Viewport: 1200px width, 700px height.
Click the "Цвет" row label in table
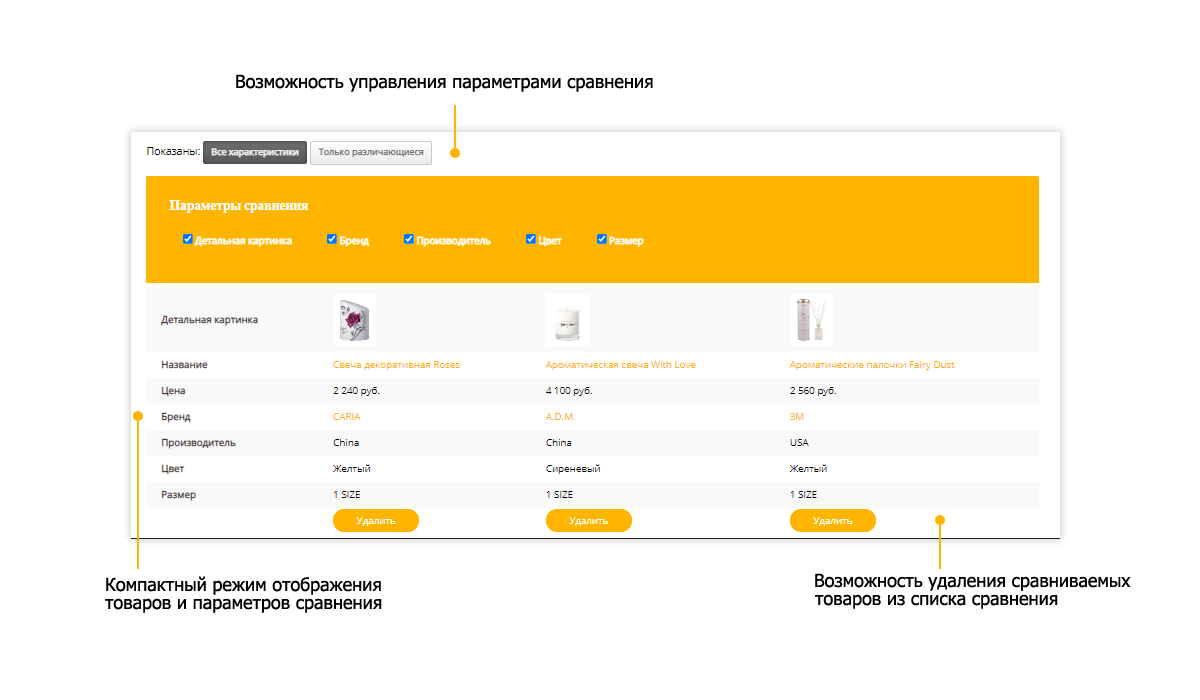173,469
